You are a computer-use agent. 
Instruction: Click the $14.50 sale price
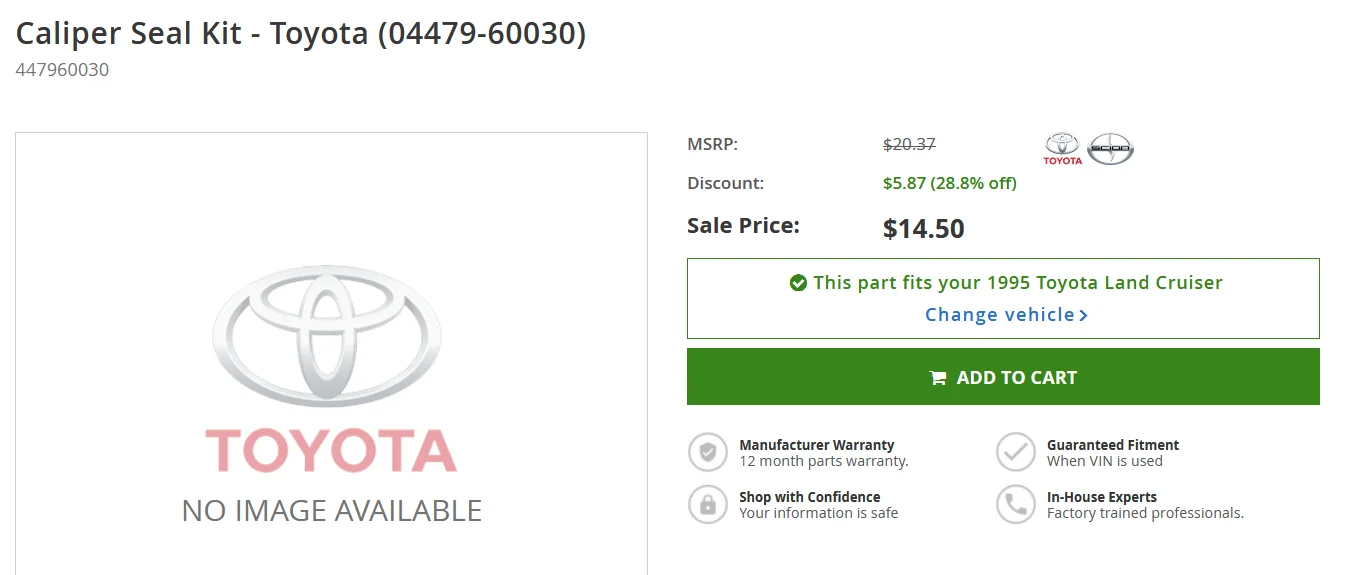pos(924,229)
